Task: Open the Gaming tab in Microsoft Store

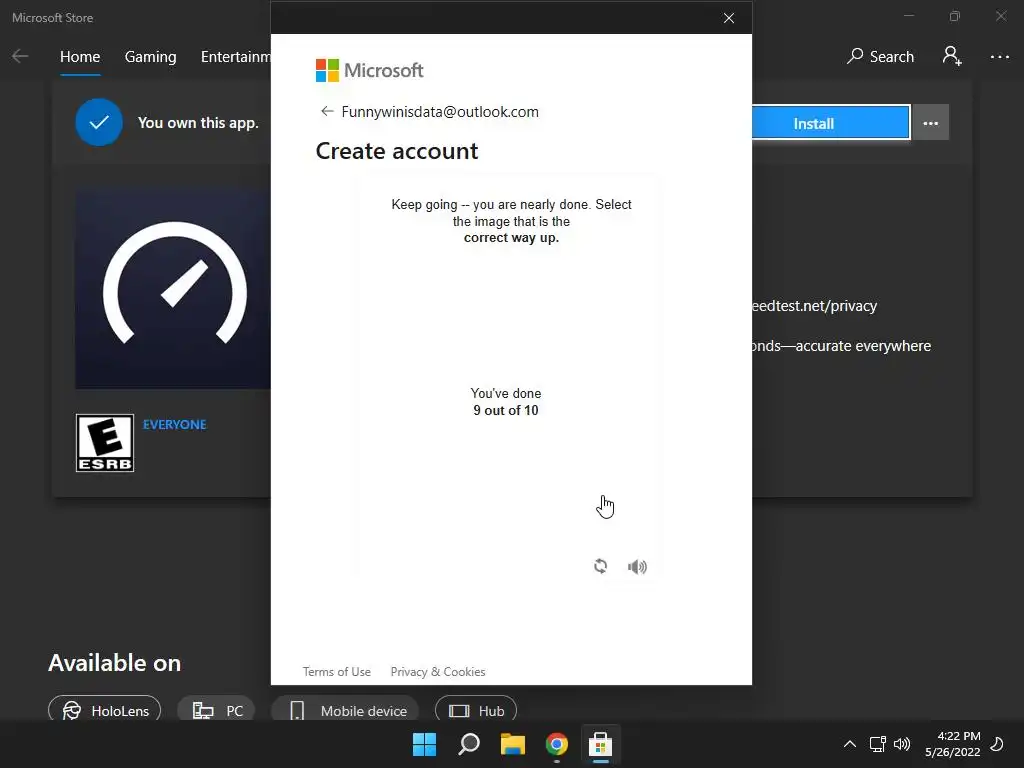Action: 150,57
